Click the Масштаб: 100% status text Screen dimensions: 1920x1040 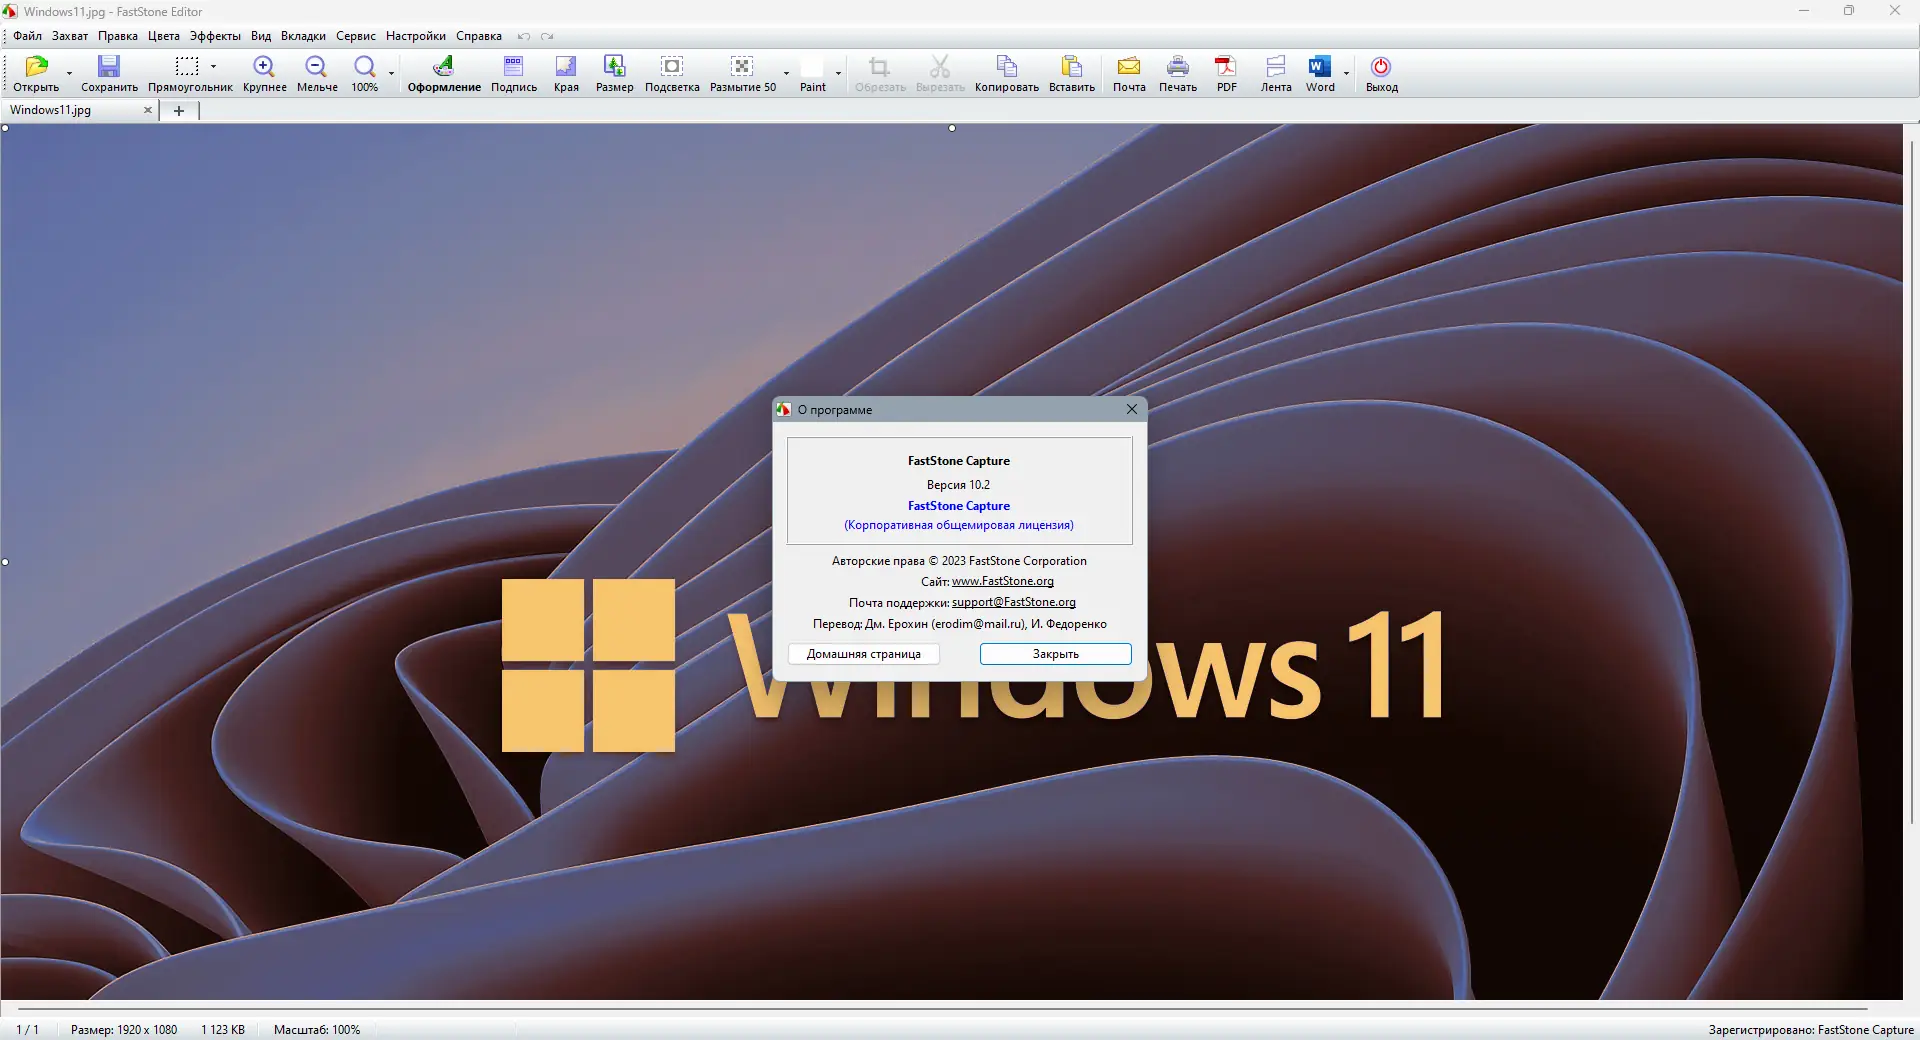[x=317, y=1030]
